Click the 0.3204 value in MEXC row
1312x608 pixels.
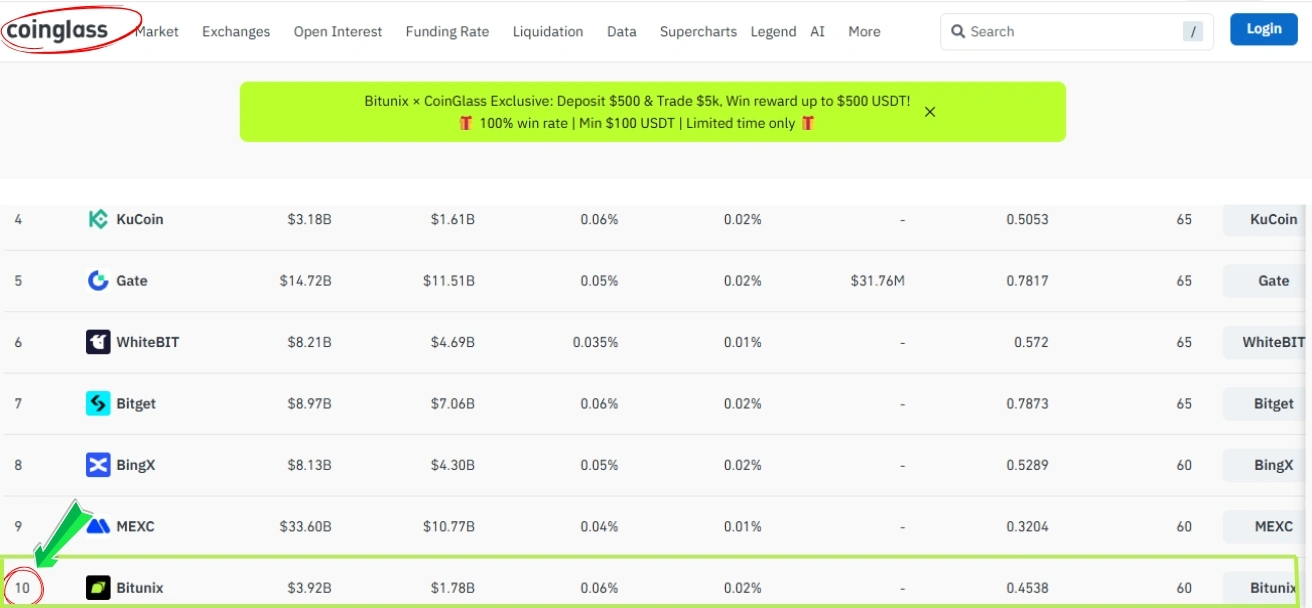[1028, 526]
